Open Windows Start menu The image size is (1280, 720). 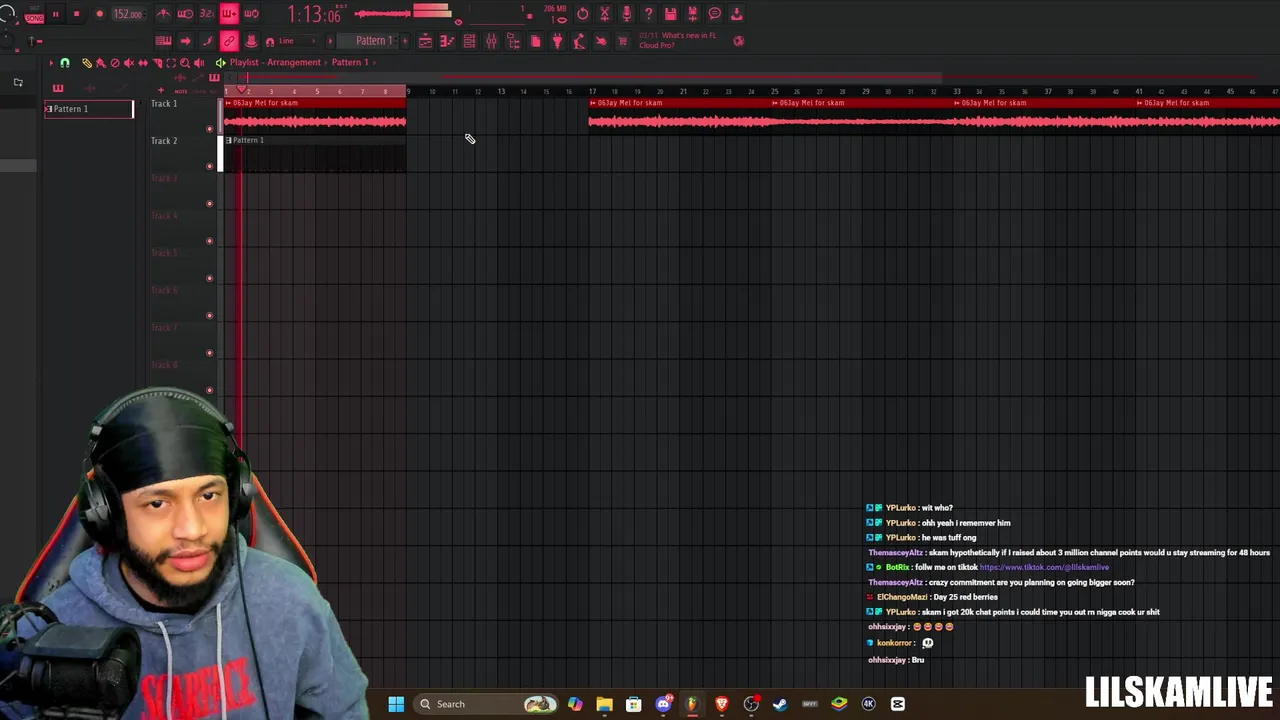[396, 704]
